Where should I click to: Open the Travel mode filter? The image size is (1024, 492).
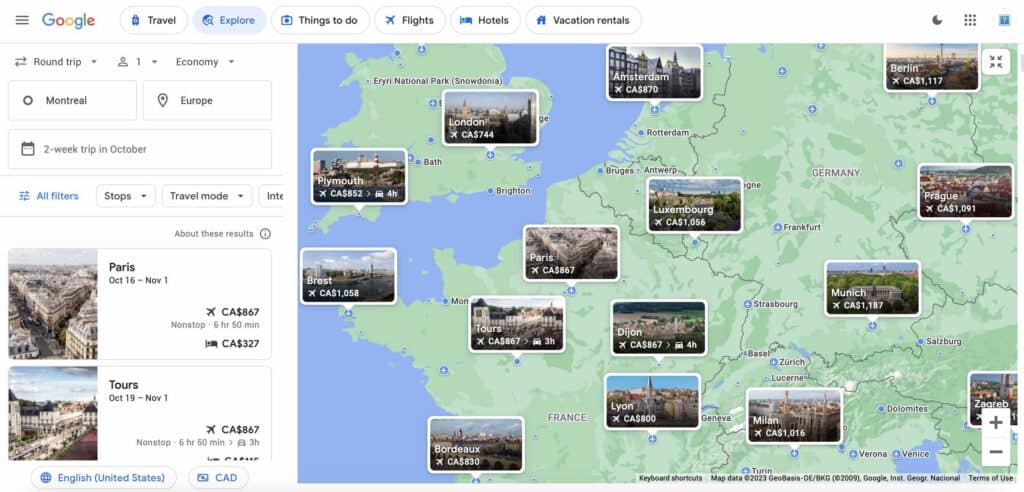pyautogui.click(x=207, y=196)
